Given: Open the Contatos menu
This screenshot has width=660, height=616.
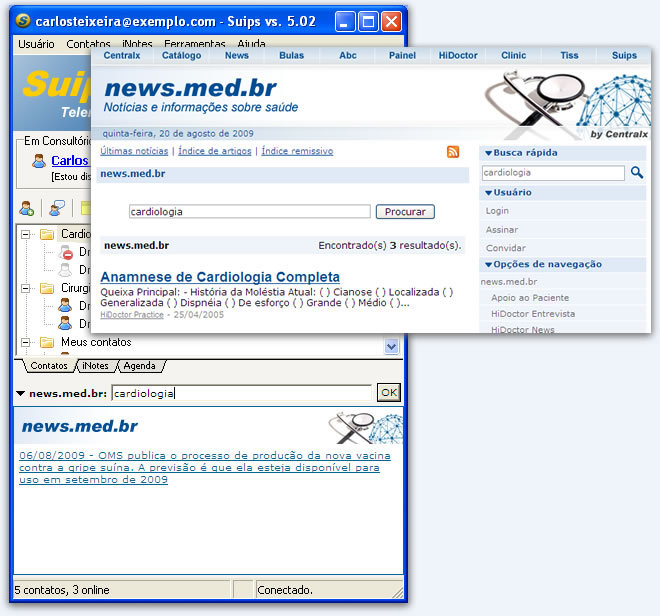Looking at the screenshot, I should tap(88, 44).
